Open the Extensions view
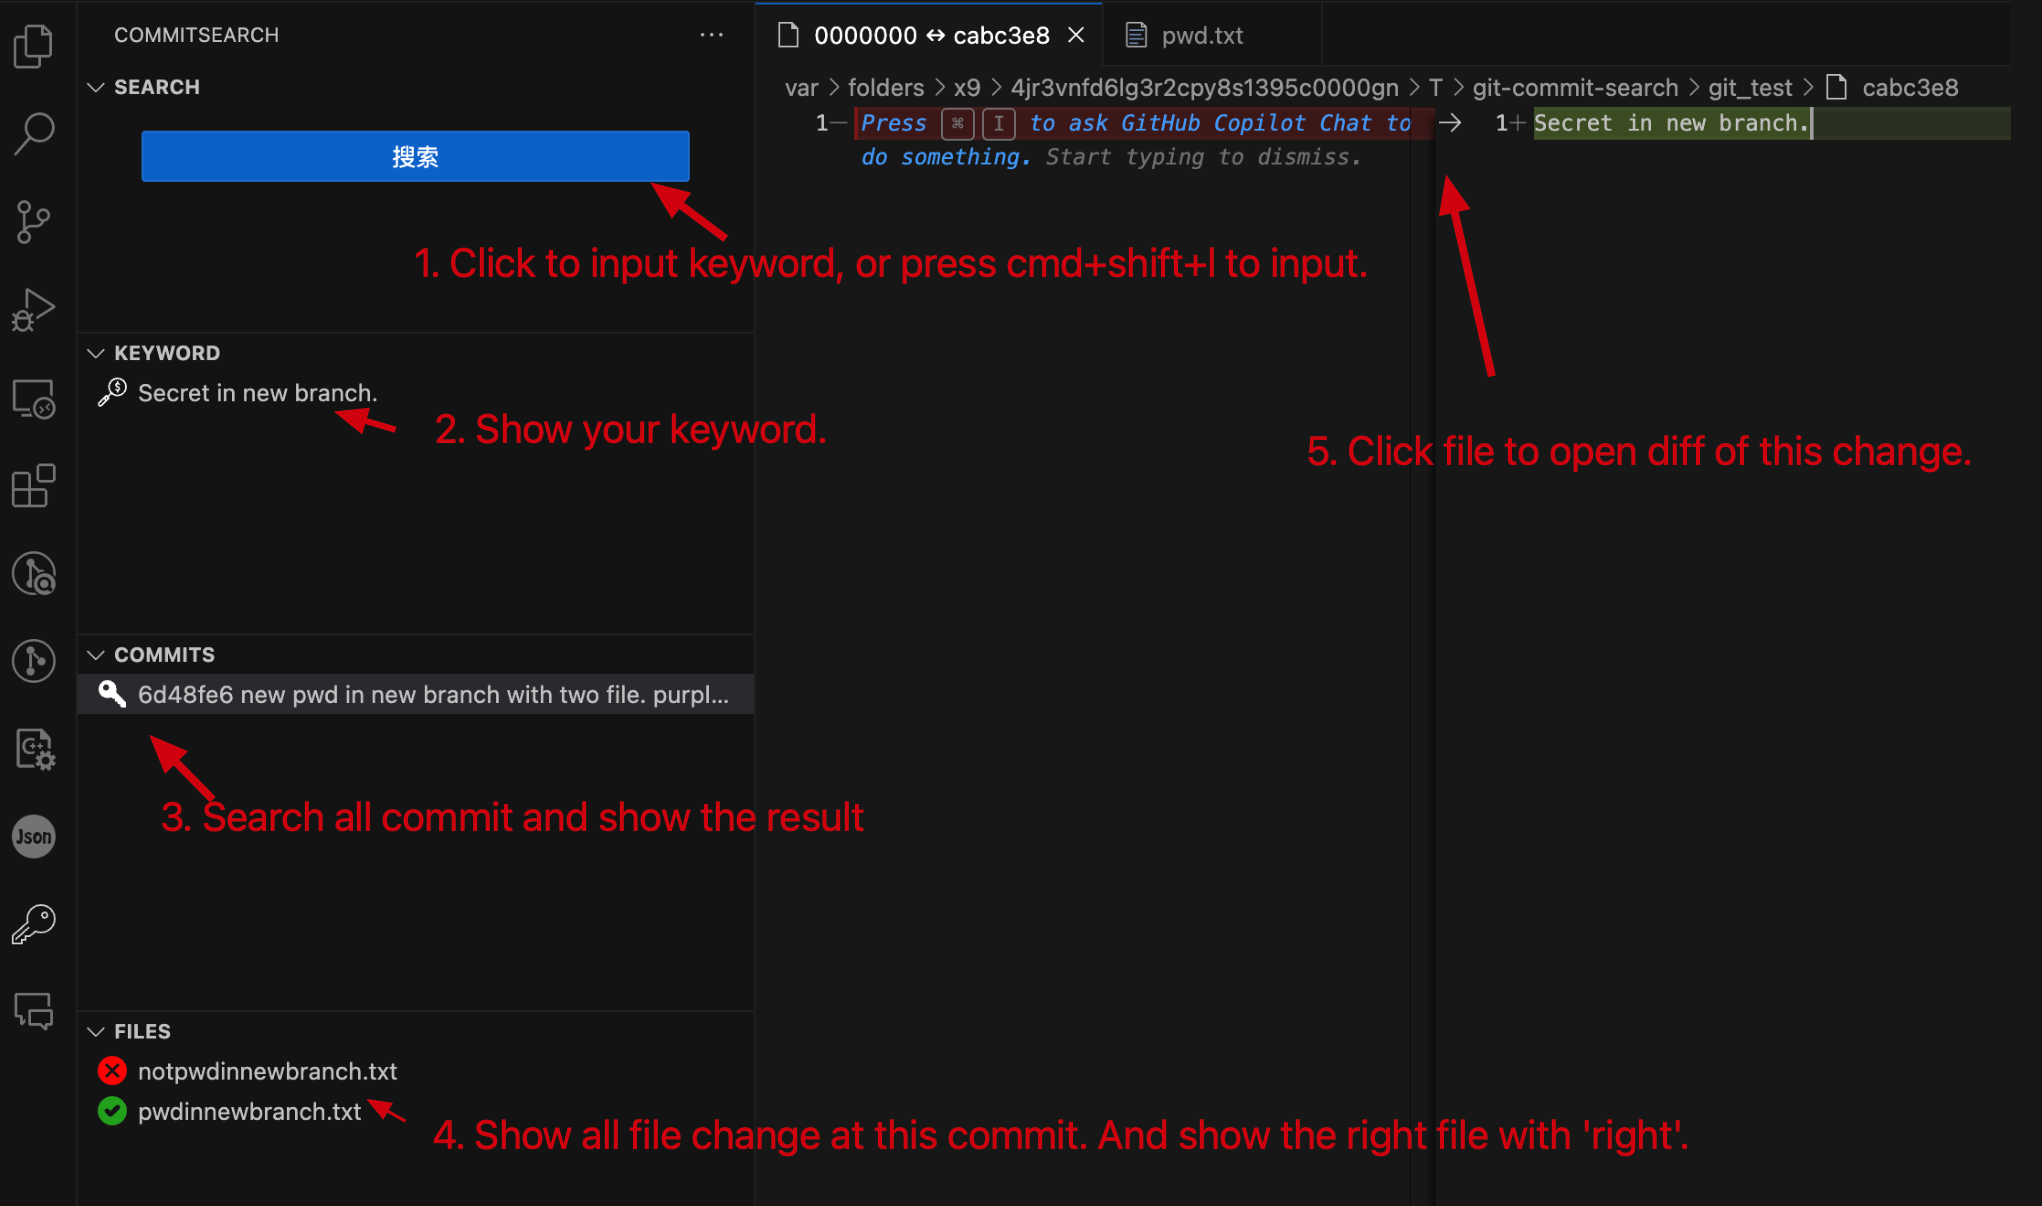 point(34,486)
